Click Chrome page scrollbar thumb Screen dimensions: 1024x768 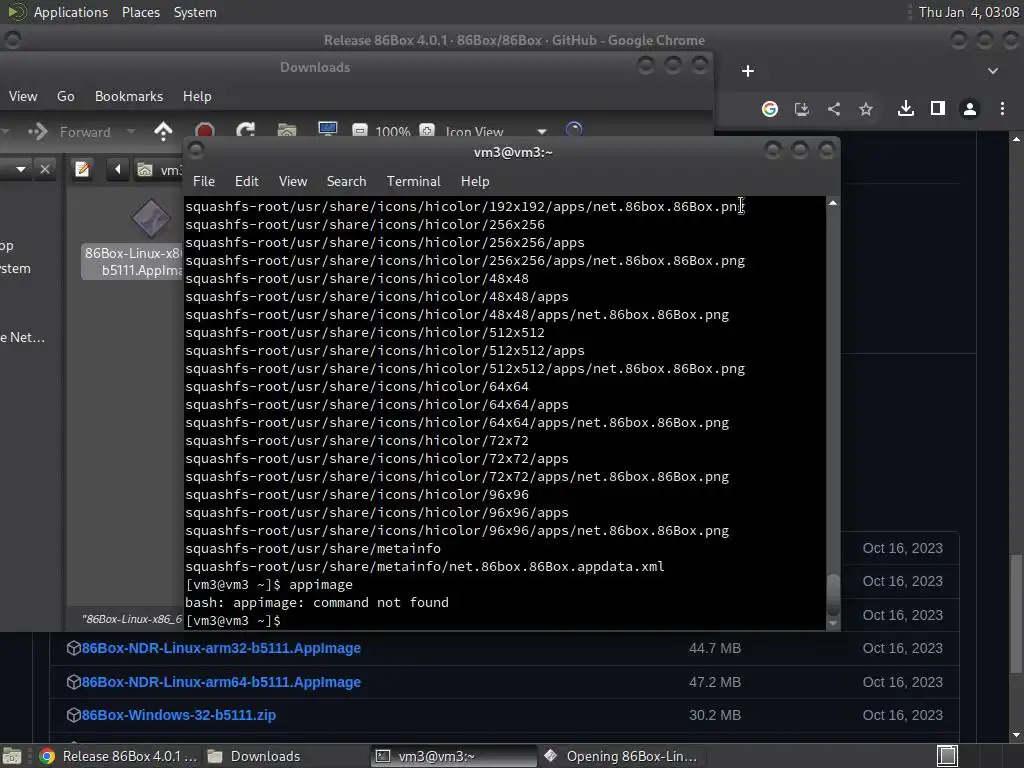click(1016, 614)
